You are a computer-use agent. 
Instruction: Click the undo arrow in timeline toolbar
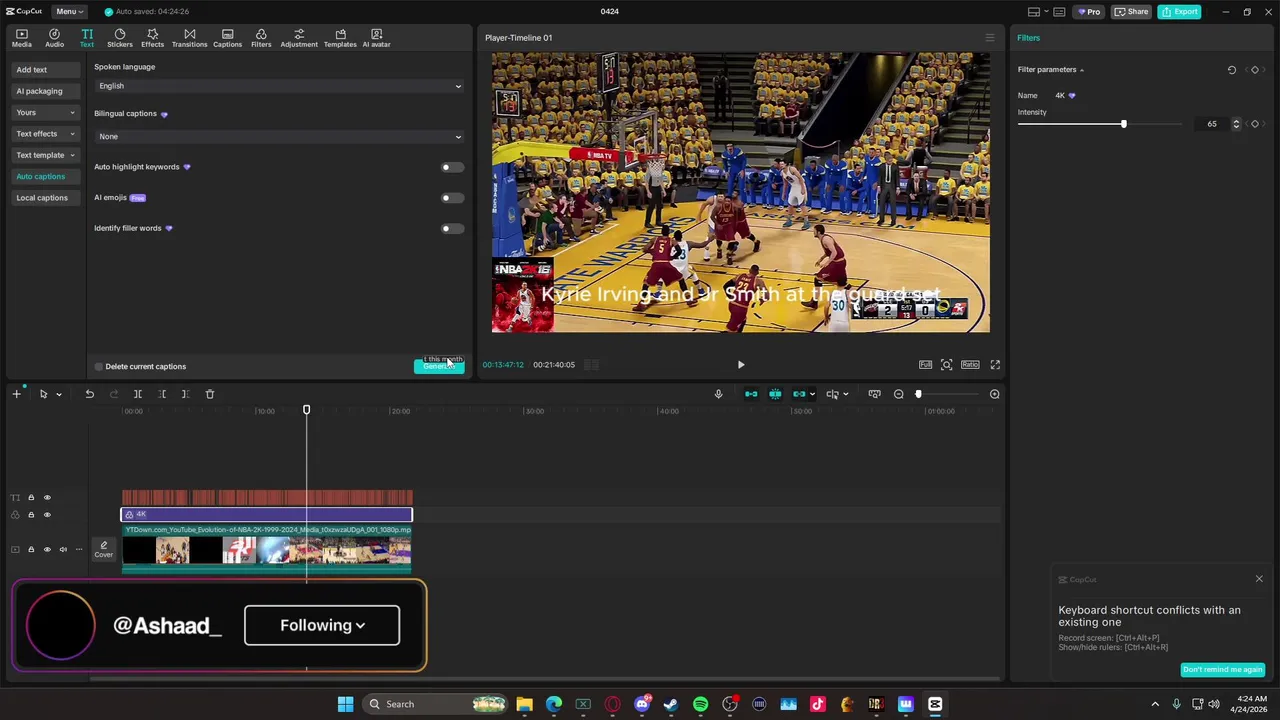(x=90, y=394)
